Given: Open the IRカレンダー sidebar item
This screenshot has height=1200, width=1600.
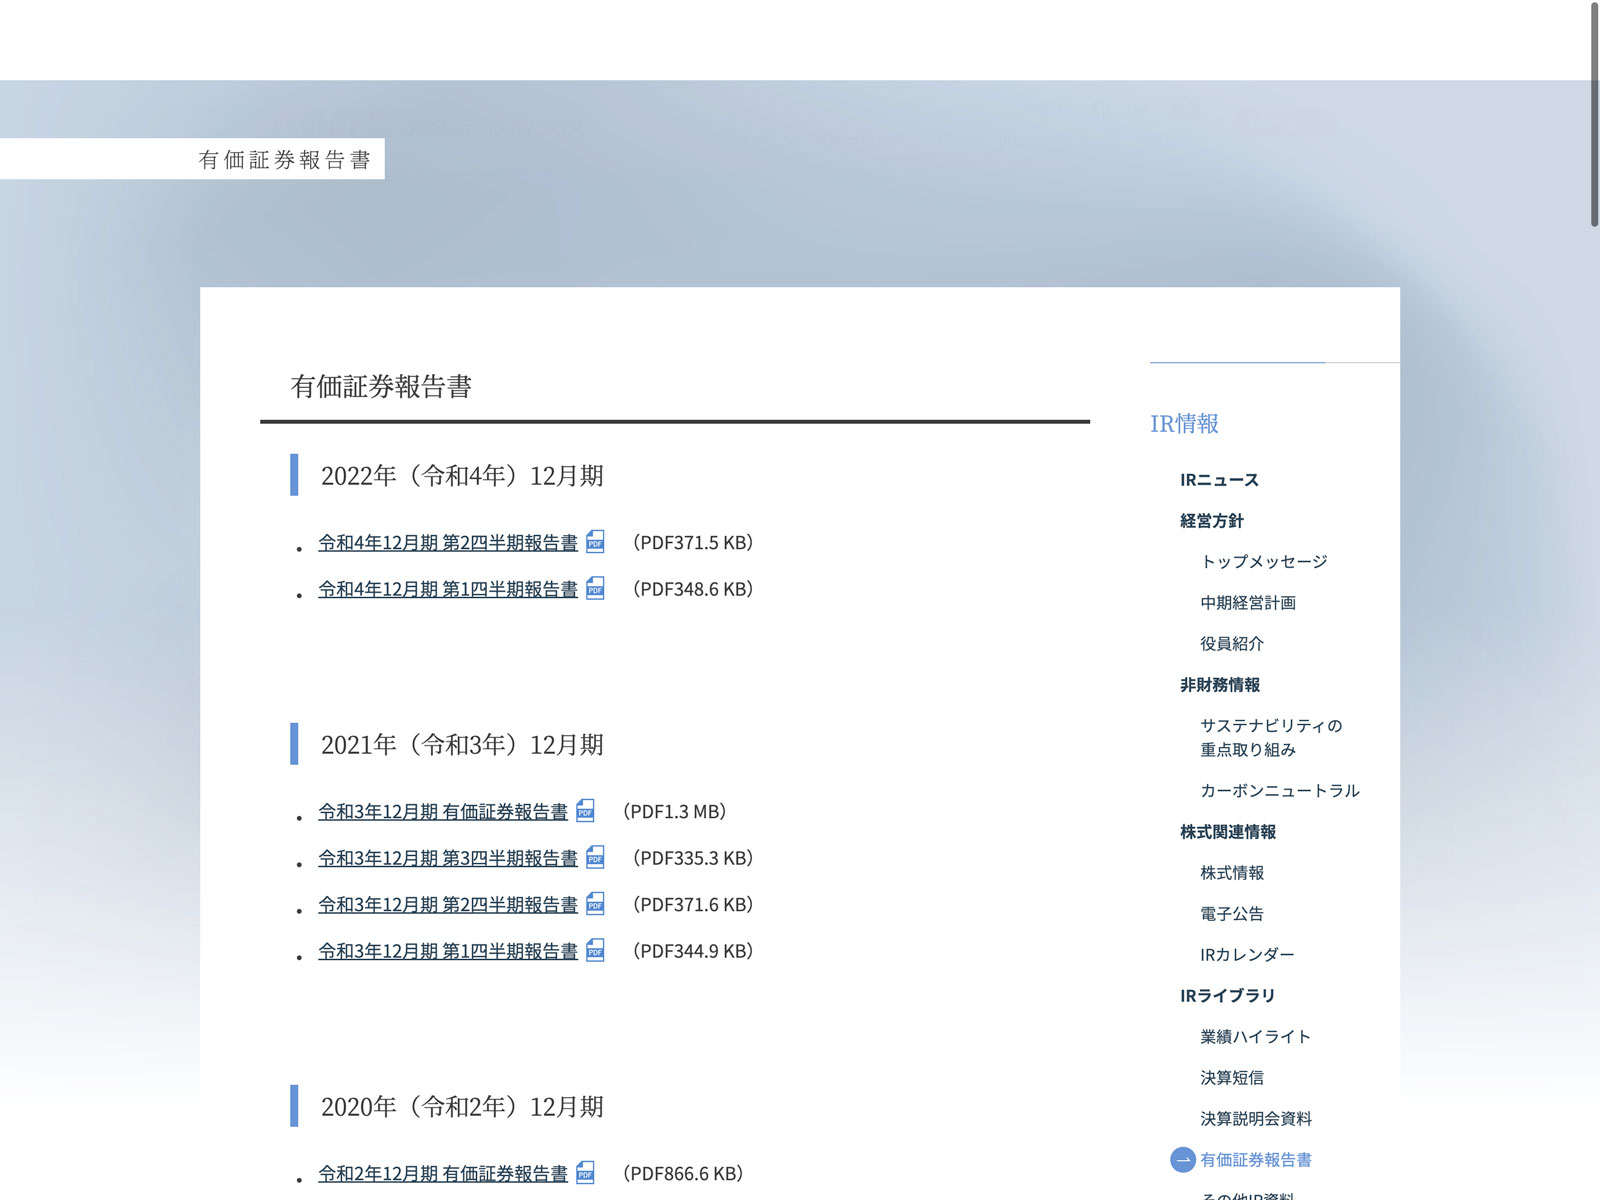Looking at the screenshot, I should pos(1247,955).
